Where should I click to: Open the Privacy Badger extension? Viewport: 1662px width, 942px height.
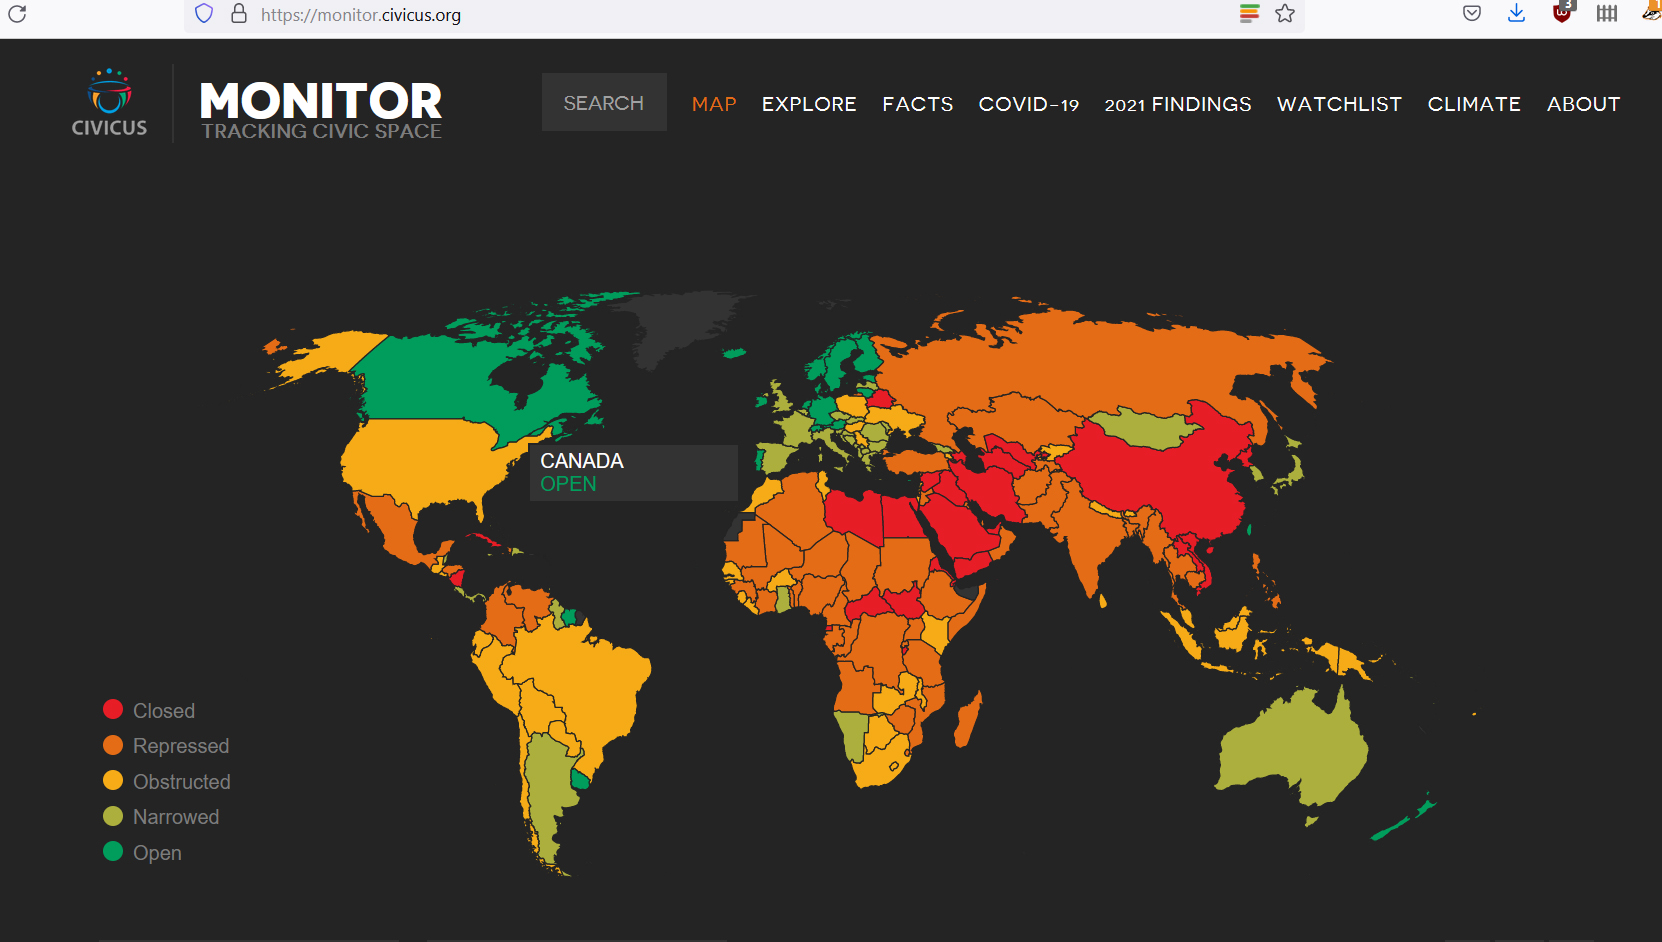[x=1650, y=12]
